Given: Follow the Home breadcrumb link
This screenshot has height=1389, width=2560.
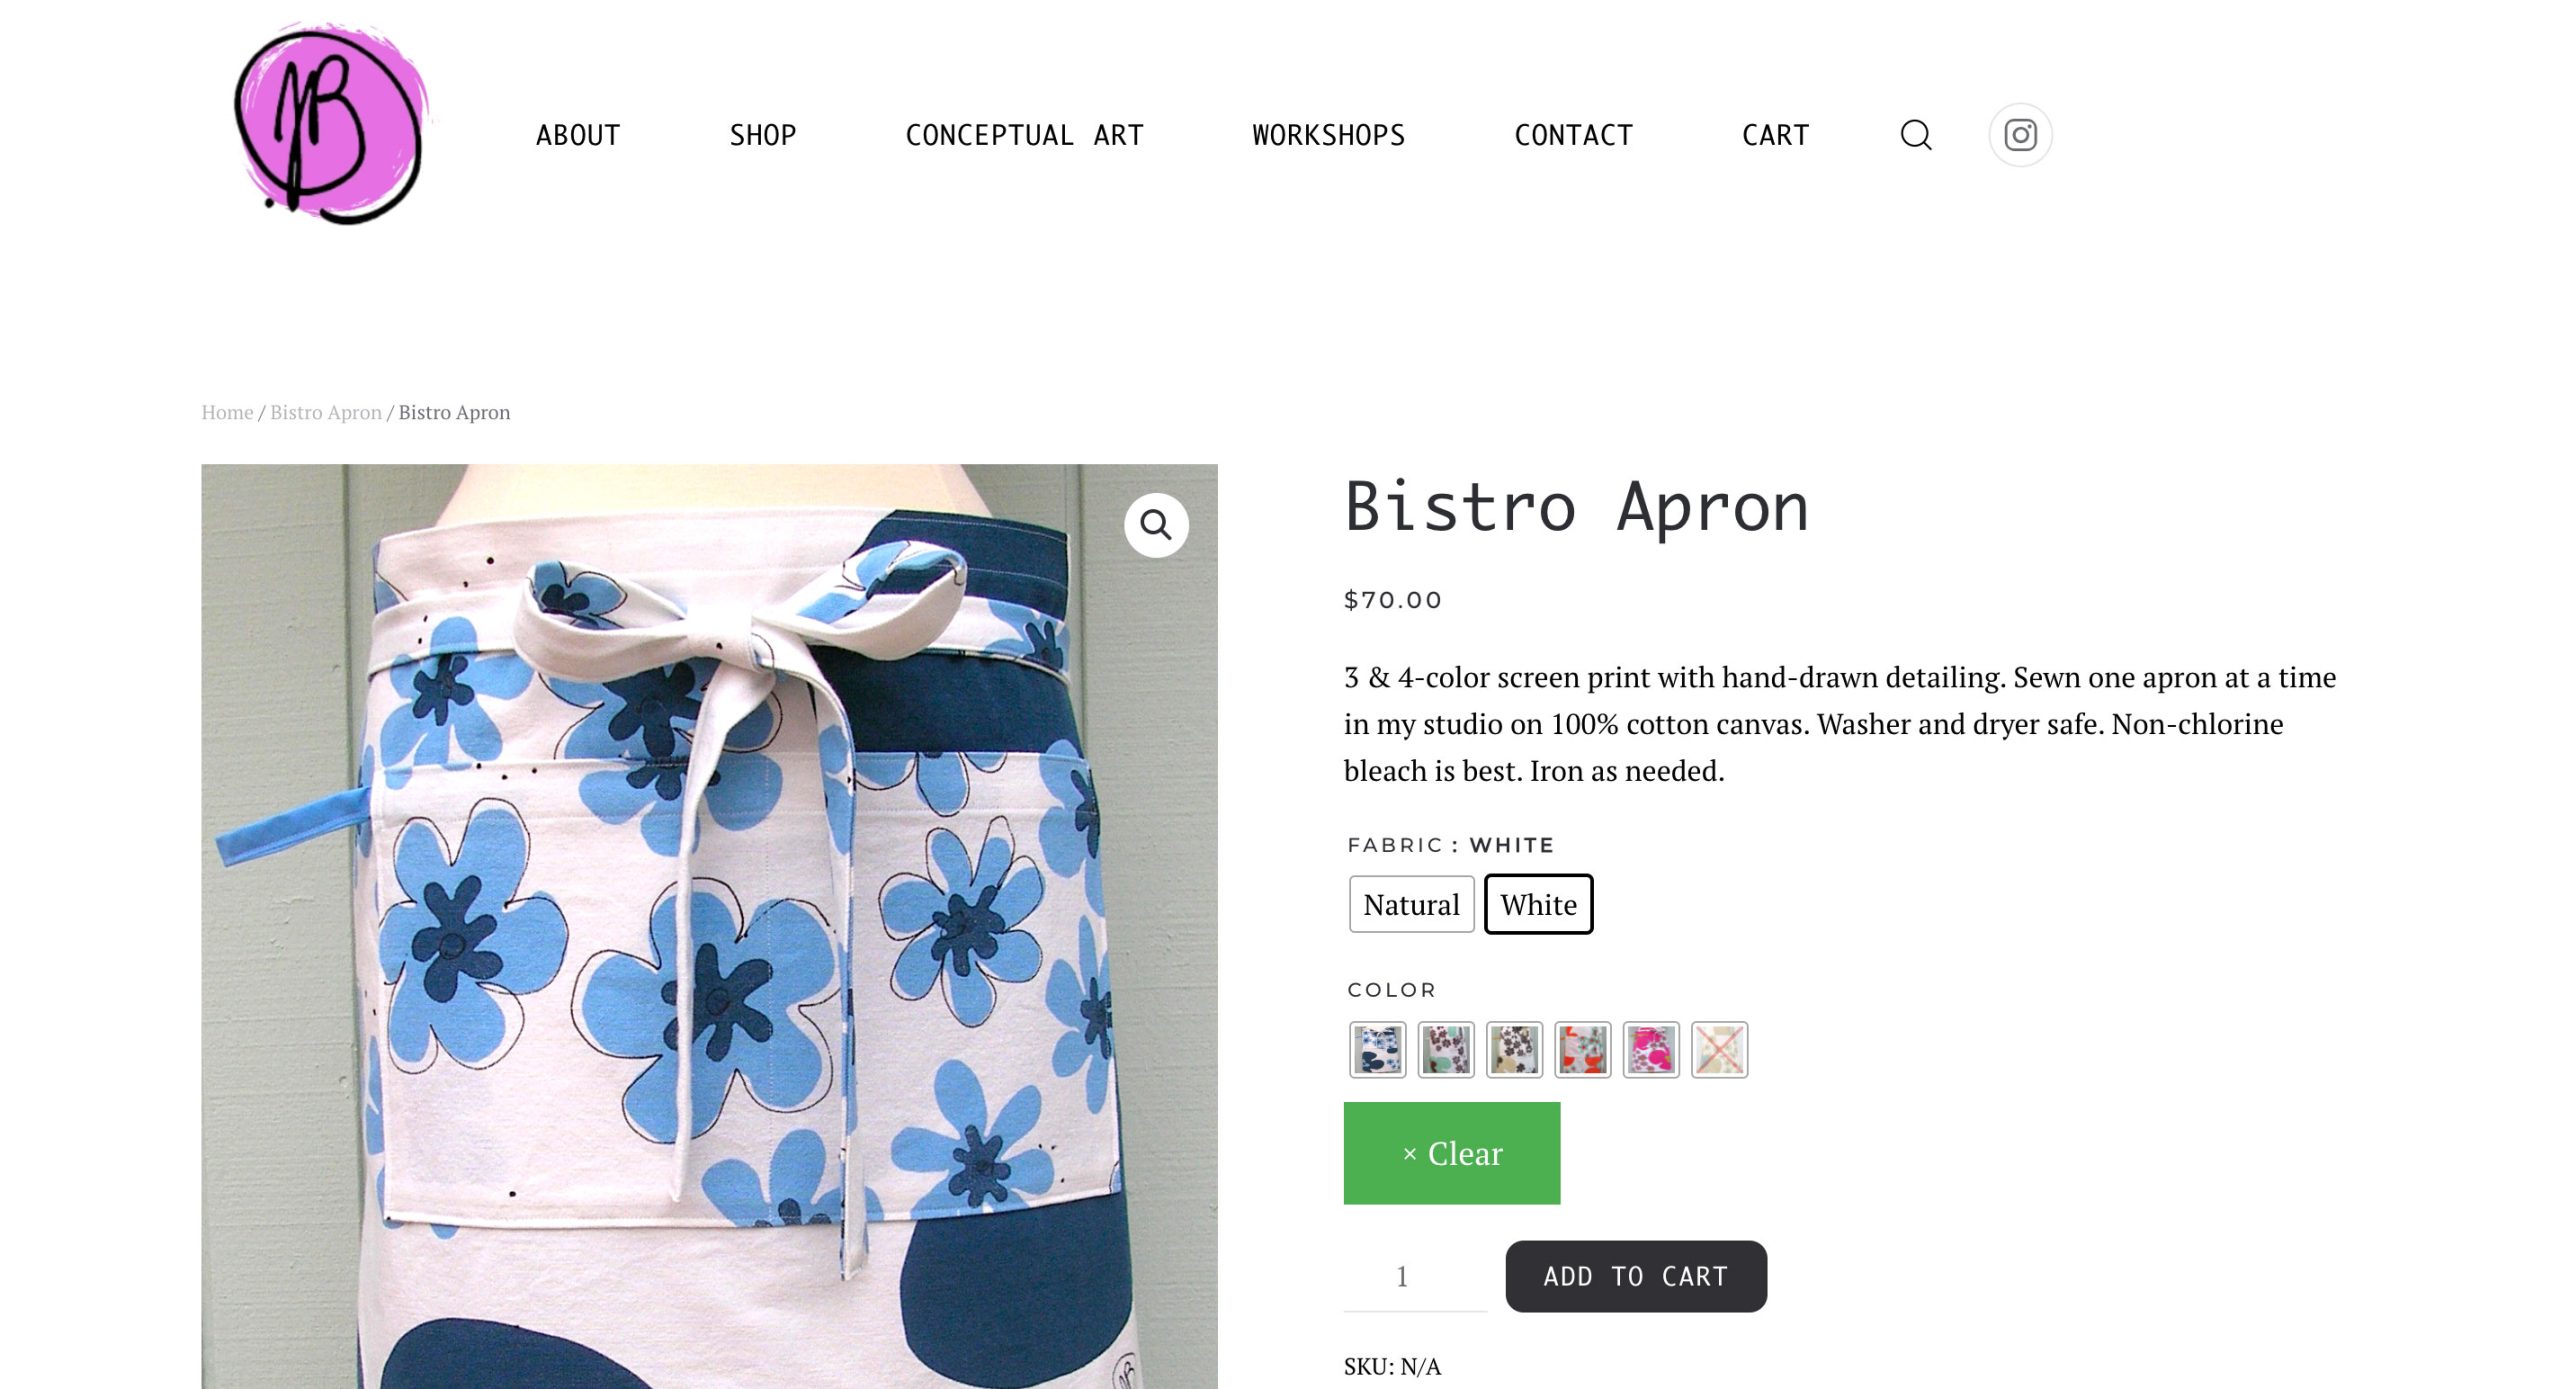Looking at the screenshot, I should point(227,412).
